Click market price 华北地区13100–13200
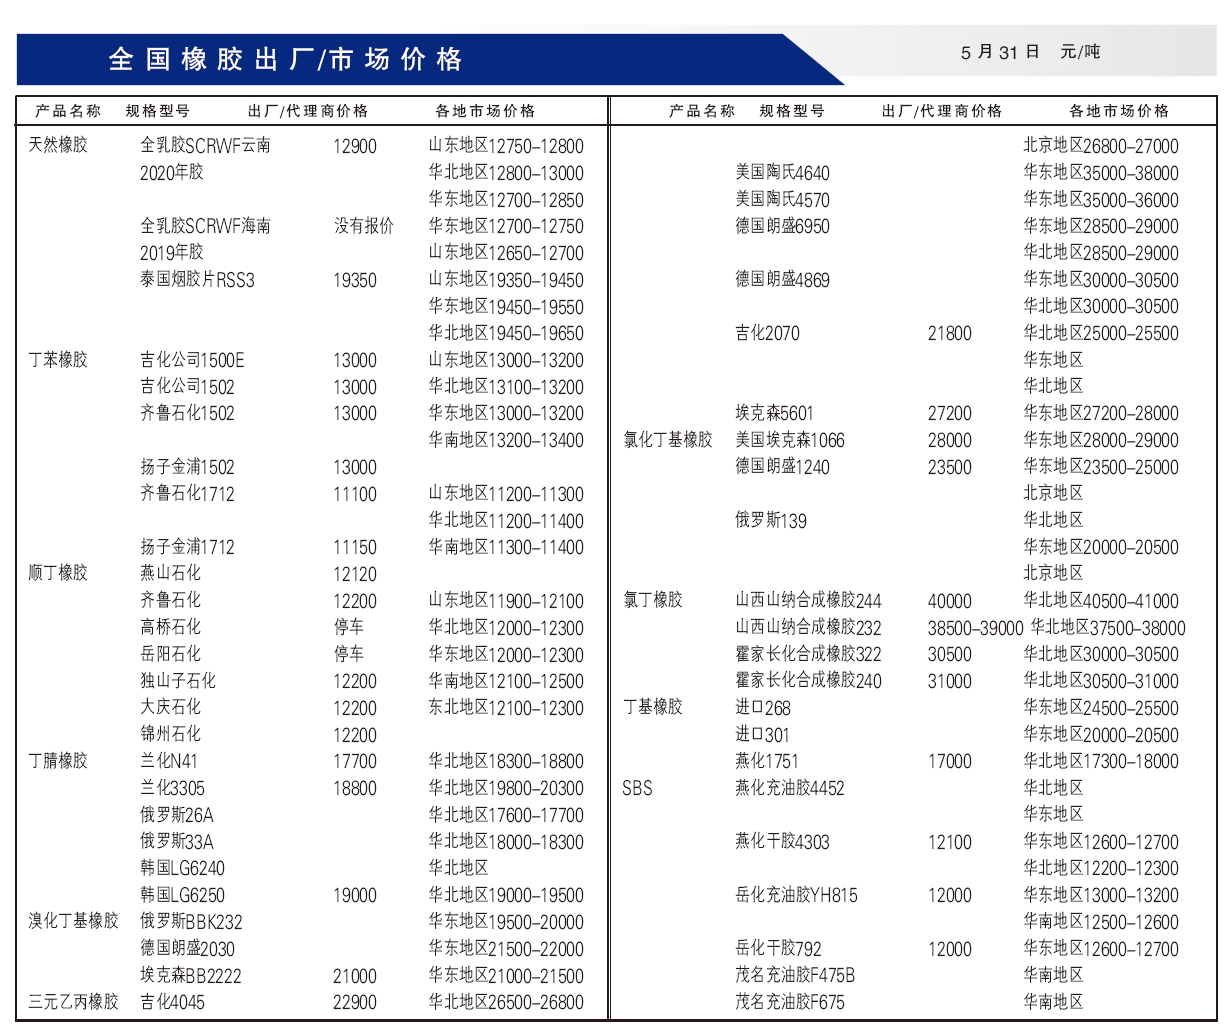1224x1031 pixels. (x=506, y=386)
